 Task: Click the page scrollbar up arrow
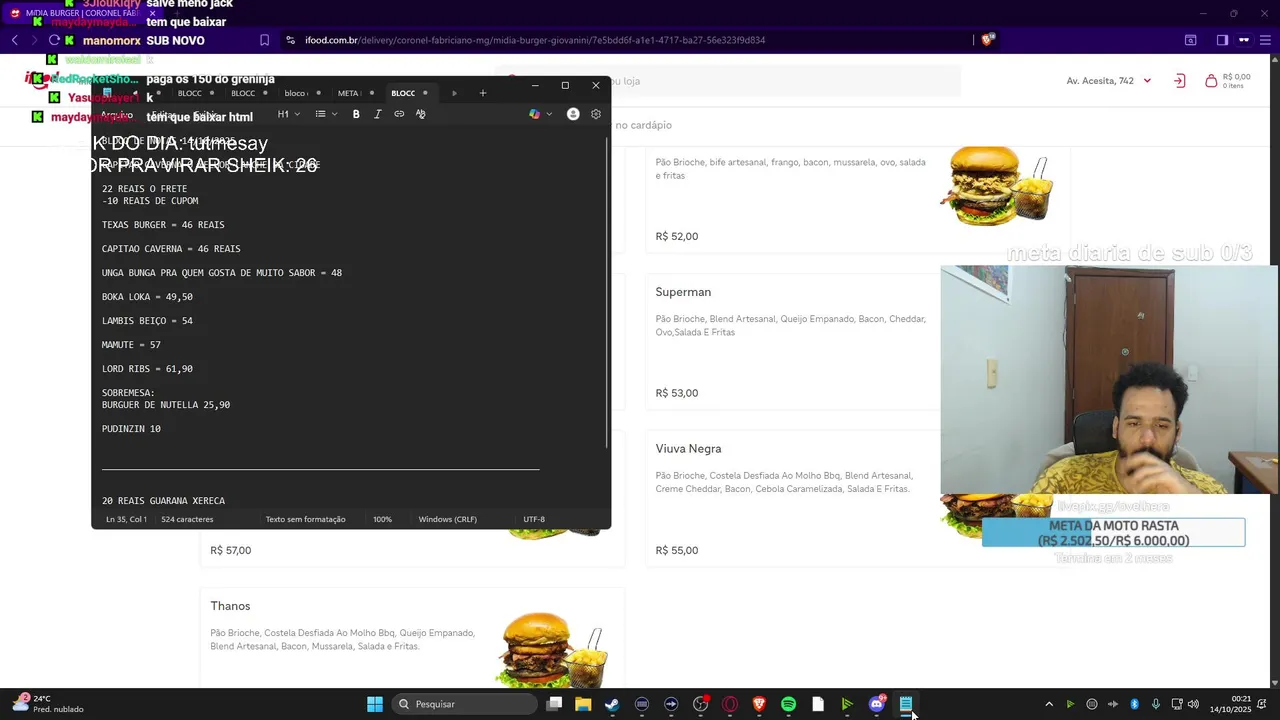pyautogui.click(x=1274, y=60)
